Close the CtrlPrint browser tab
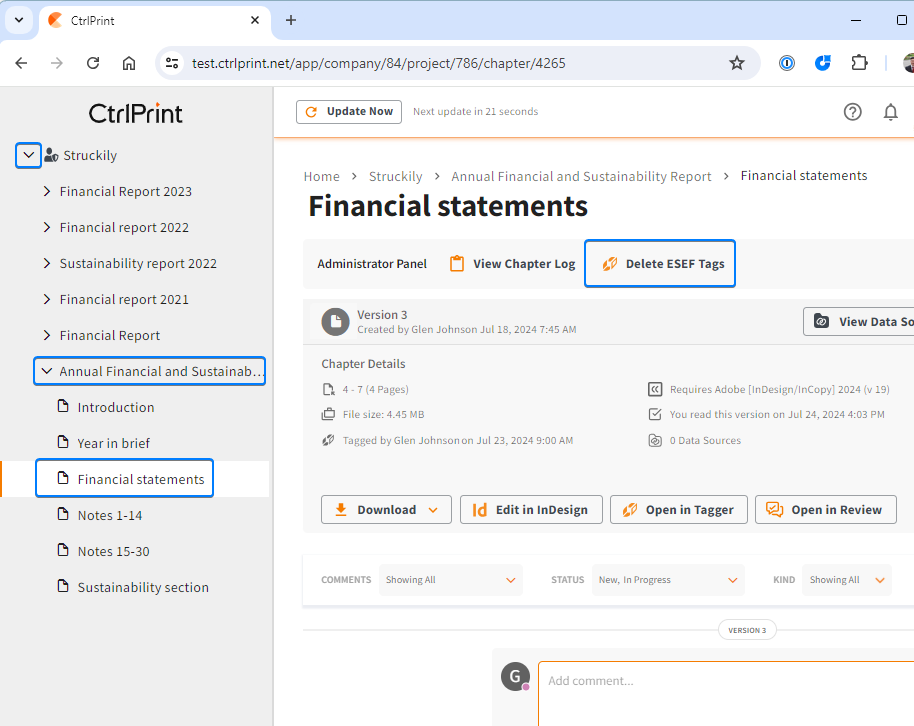Viewport: 914px width, 726px height. point(255,20)
